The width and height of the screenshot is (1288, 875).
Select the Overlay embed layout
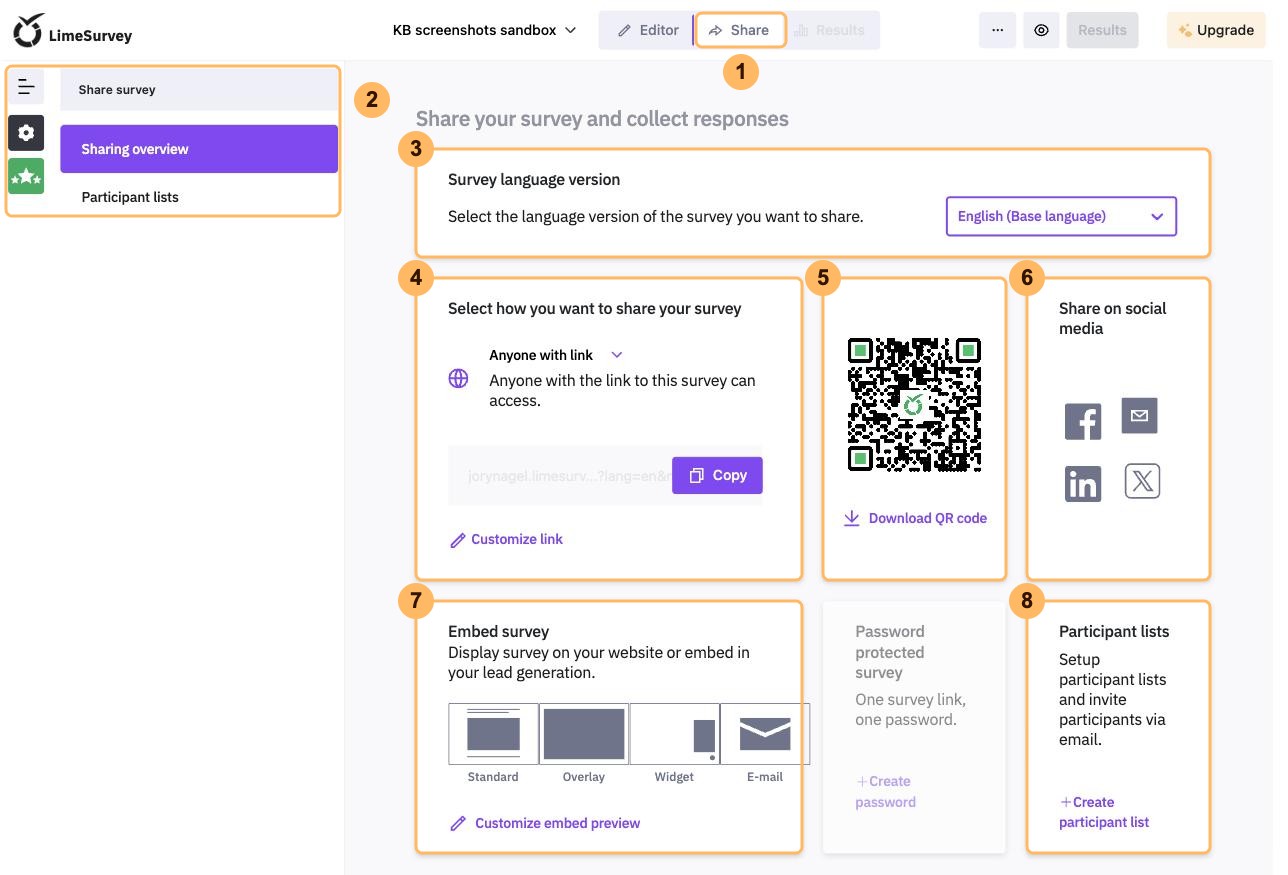[584, 734]
